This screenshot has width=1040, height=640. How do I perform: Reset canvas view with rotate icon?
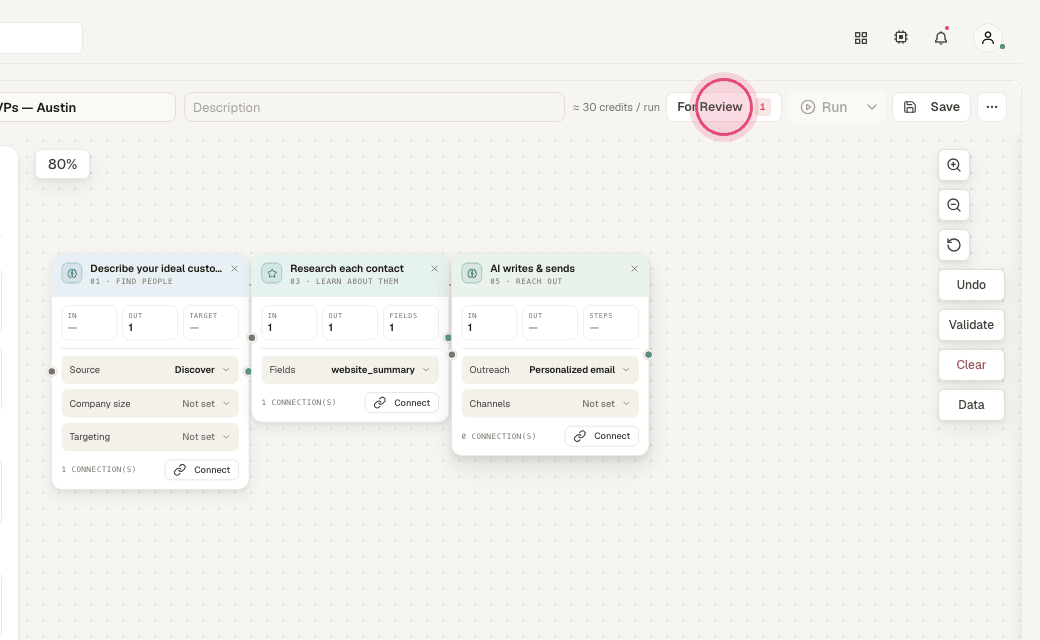(954, 245)
